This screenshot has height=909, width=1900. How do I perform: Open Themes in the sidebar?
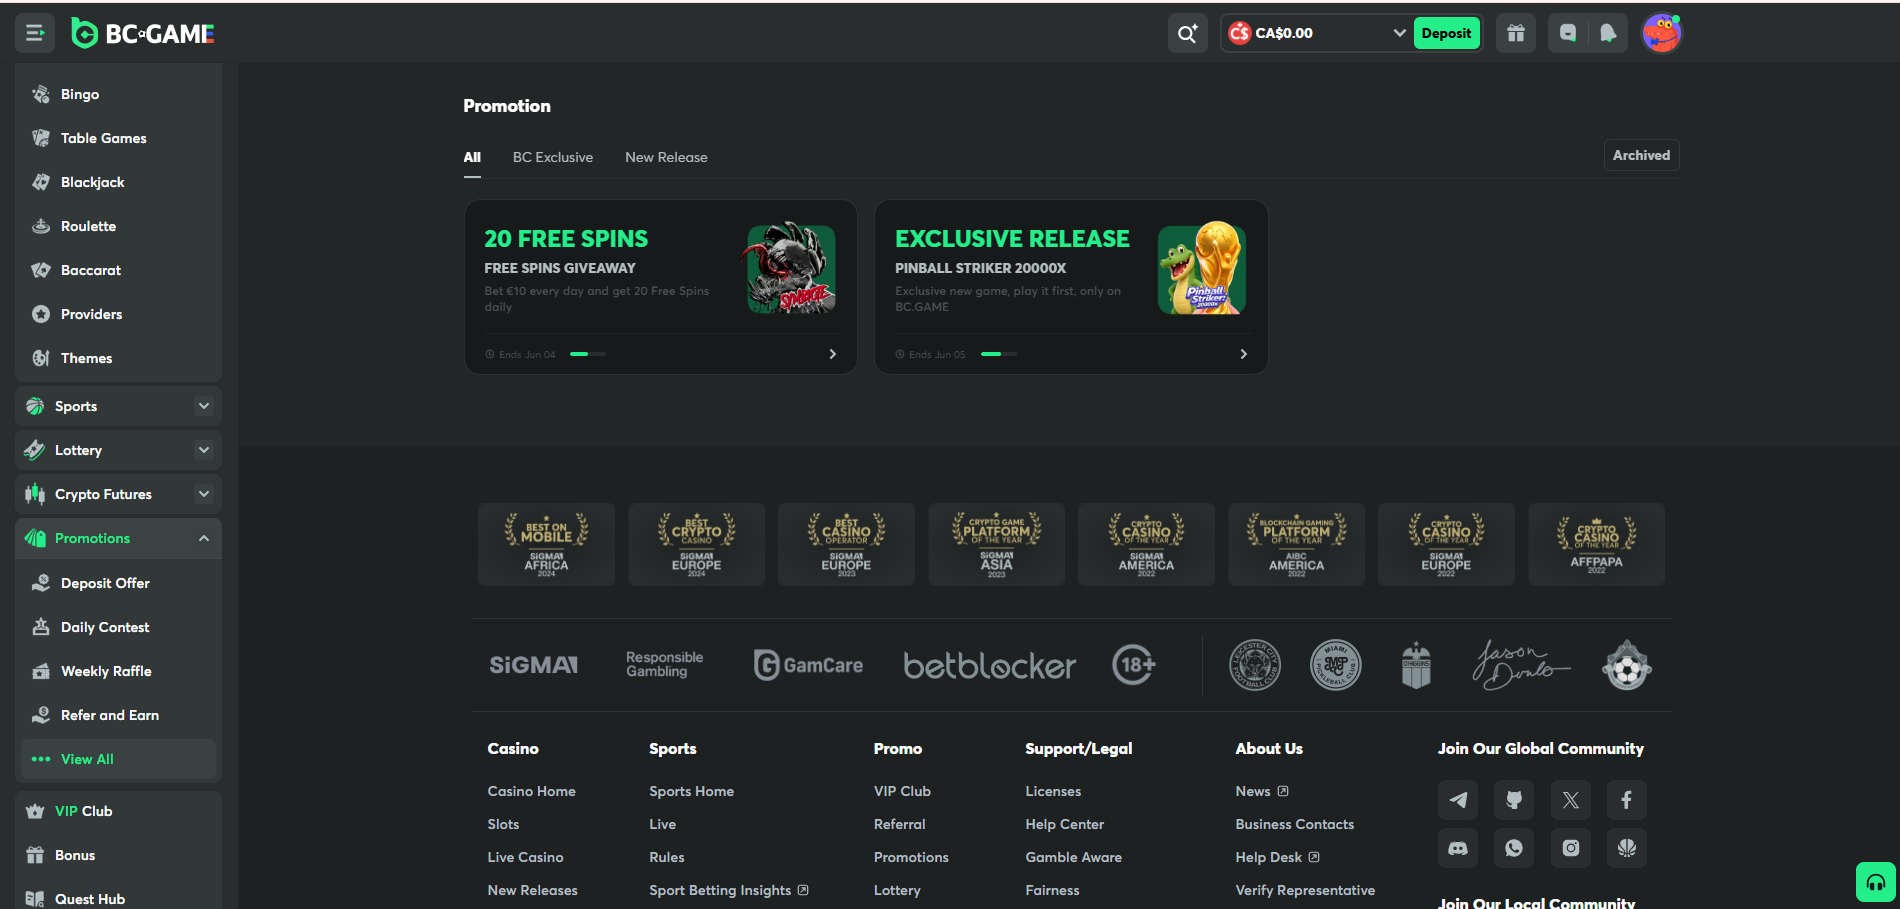point(118,358)
